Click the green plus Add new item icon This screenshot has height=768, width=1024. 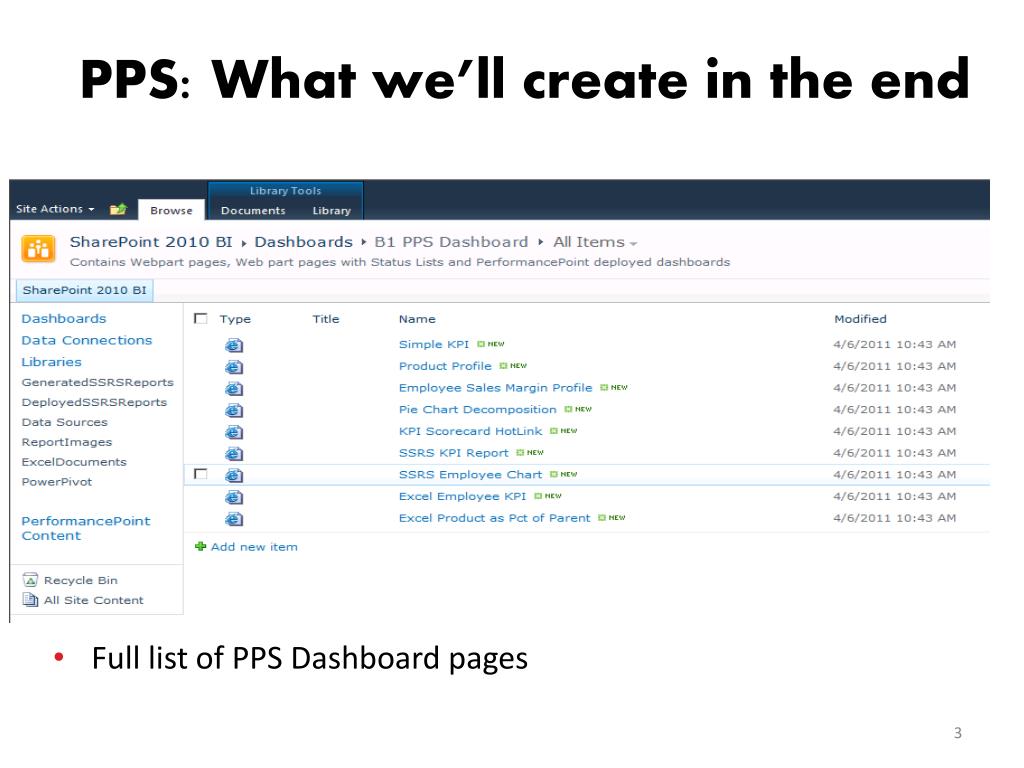[x=200, y=546]
